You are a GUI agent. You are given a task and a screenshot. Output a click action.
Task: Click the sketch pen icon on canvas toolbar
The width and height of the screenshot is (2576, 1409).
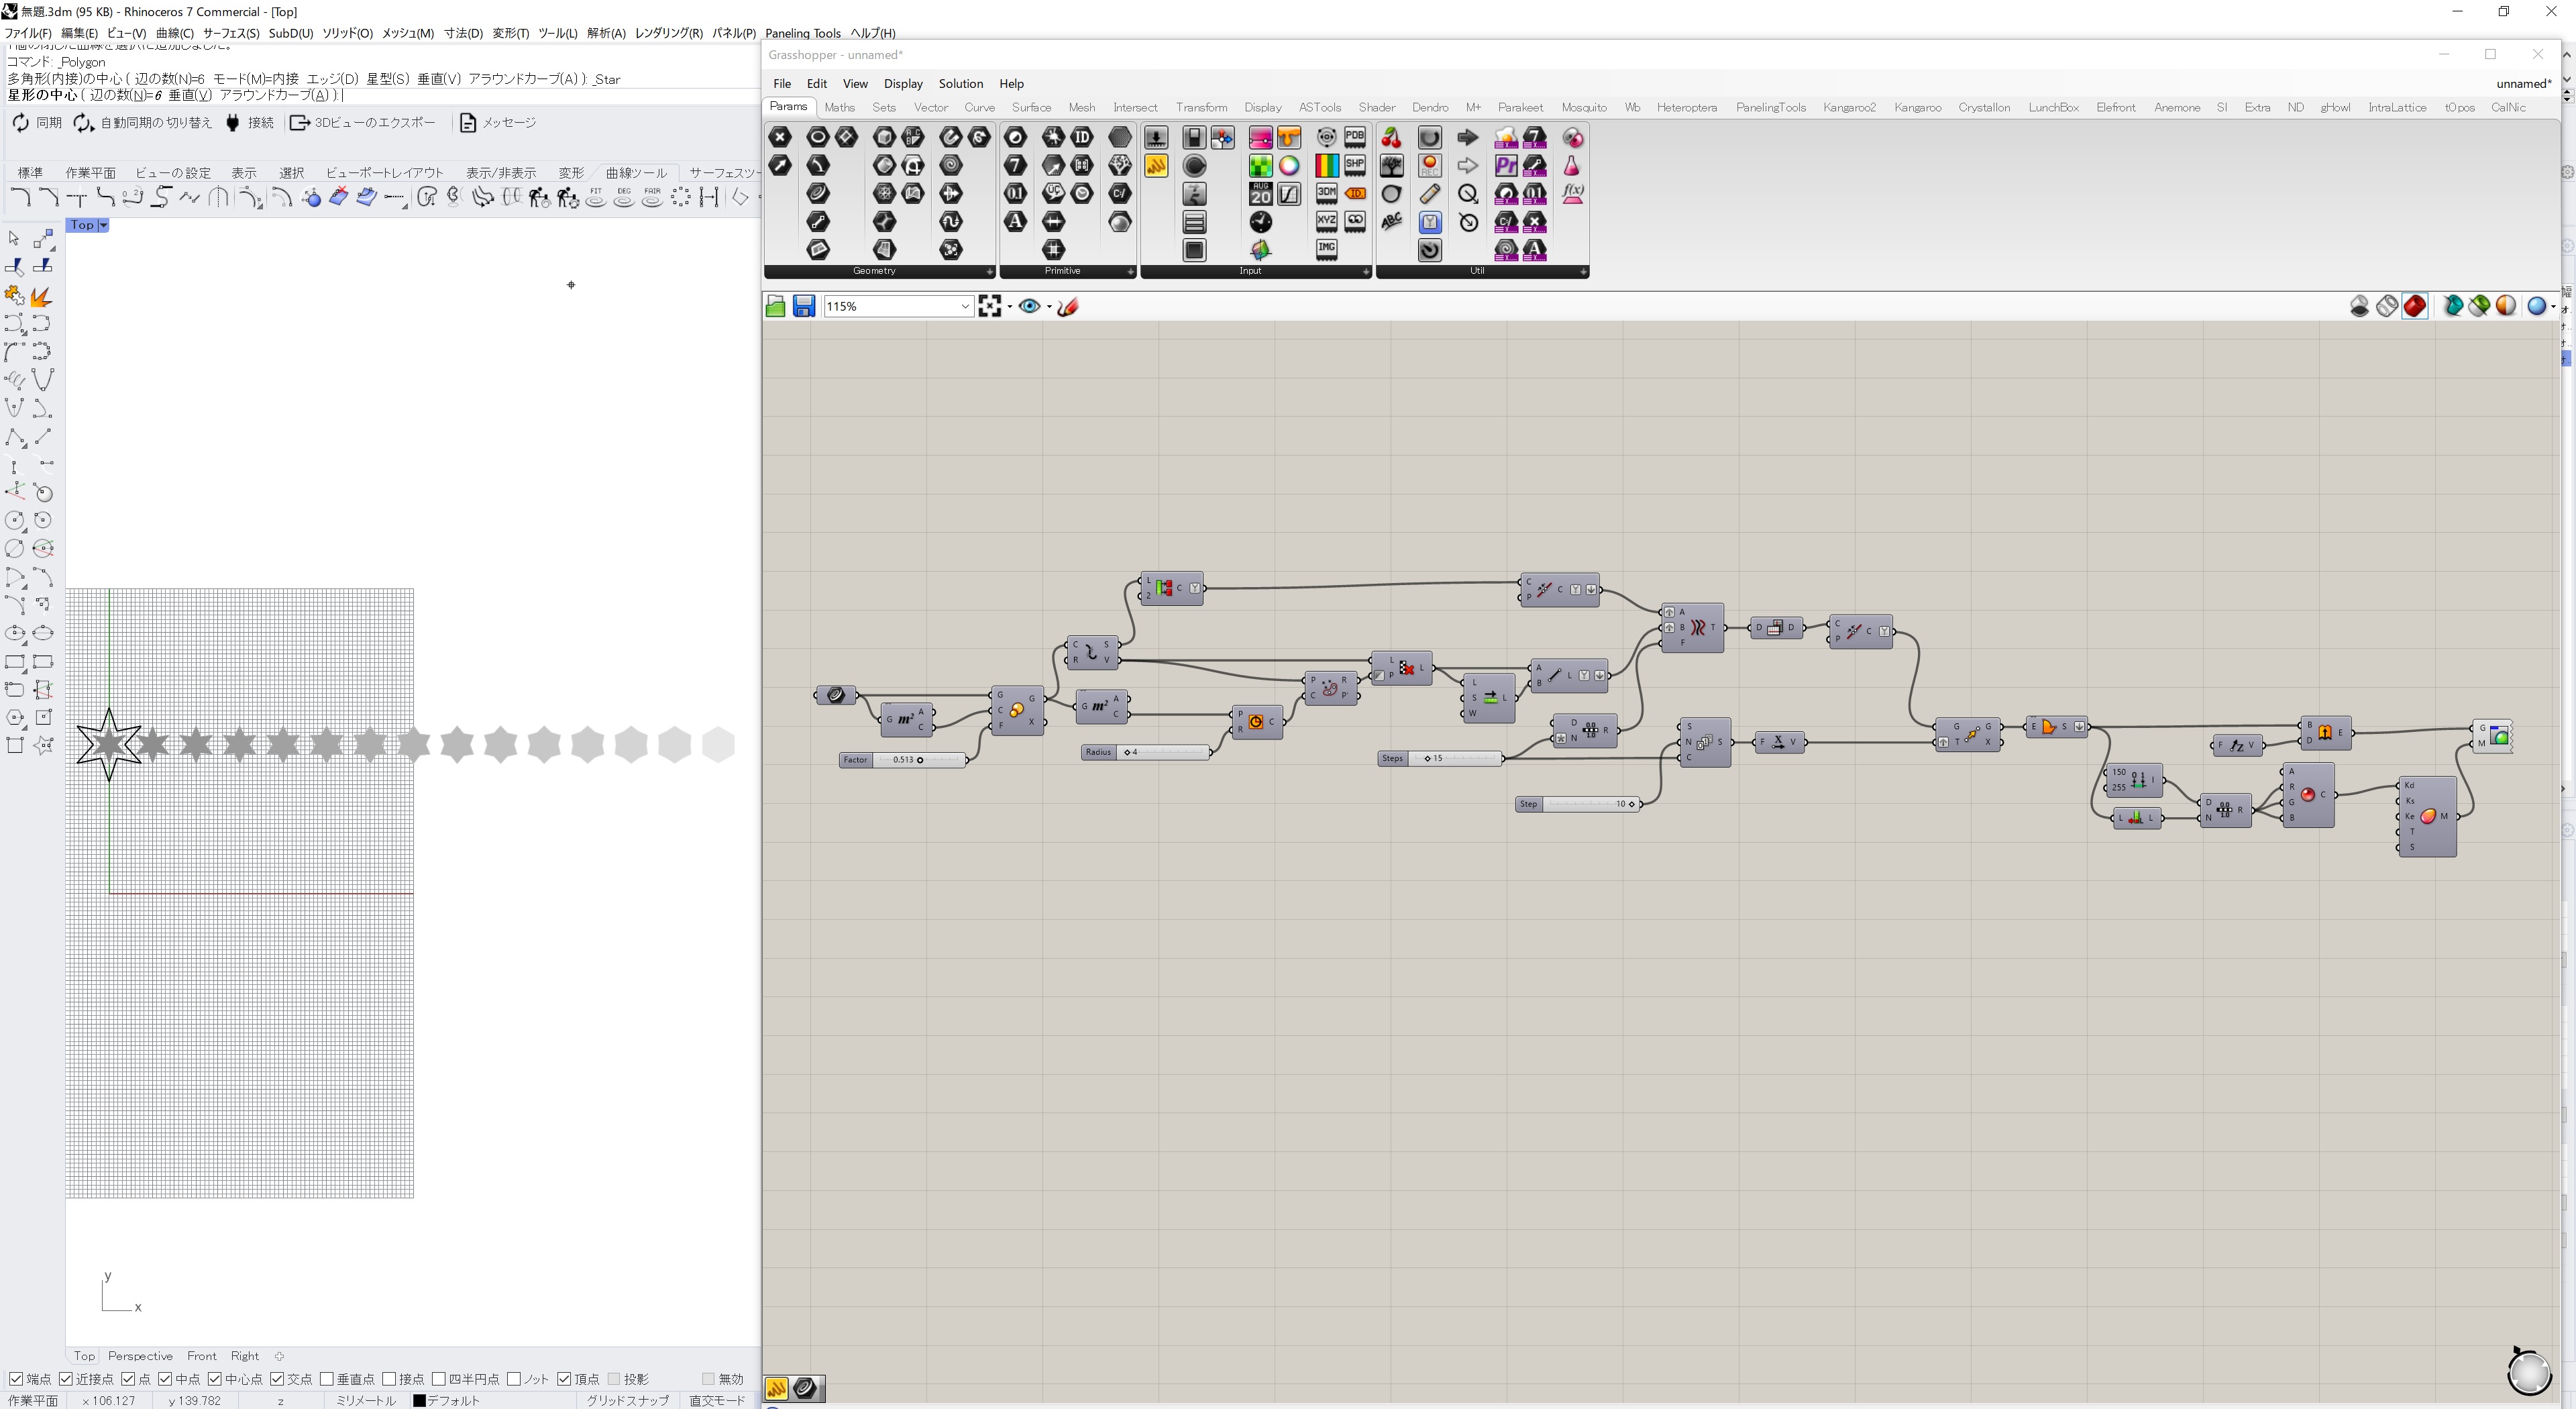tap(1067, 306)
